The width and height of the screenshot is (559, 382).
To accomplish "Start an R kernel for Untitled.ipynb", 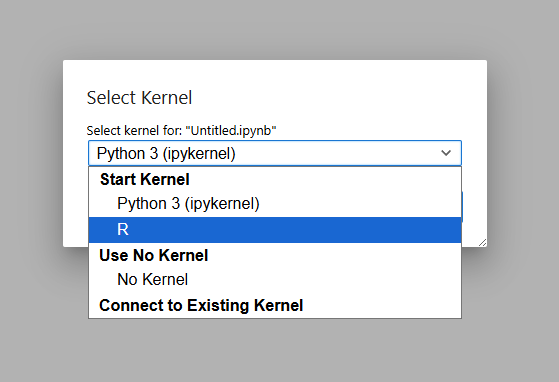I will [275, 230].
